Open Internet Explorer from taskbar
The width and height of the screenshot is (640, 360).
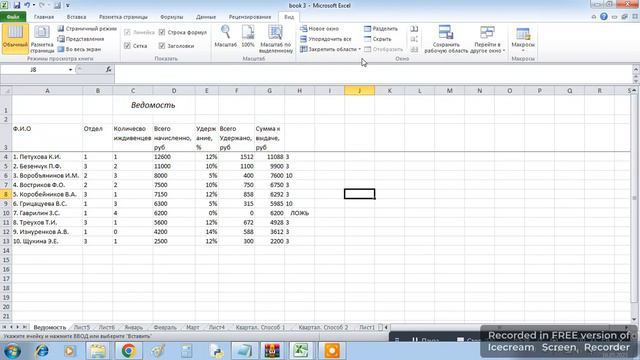42,351
